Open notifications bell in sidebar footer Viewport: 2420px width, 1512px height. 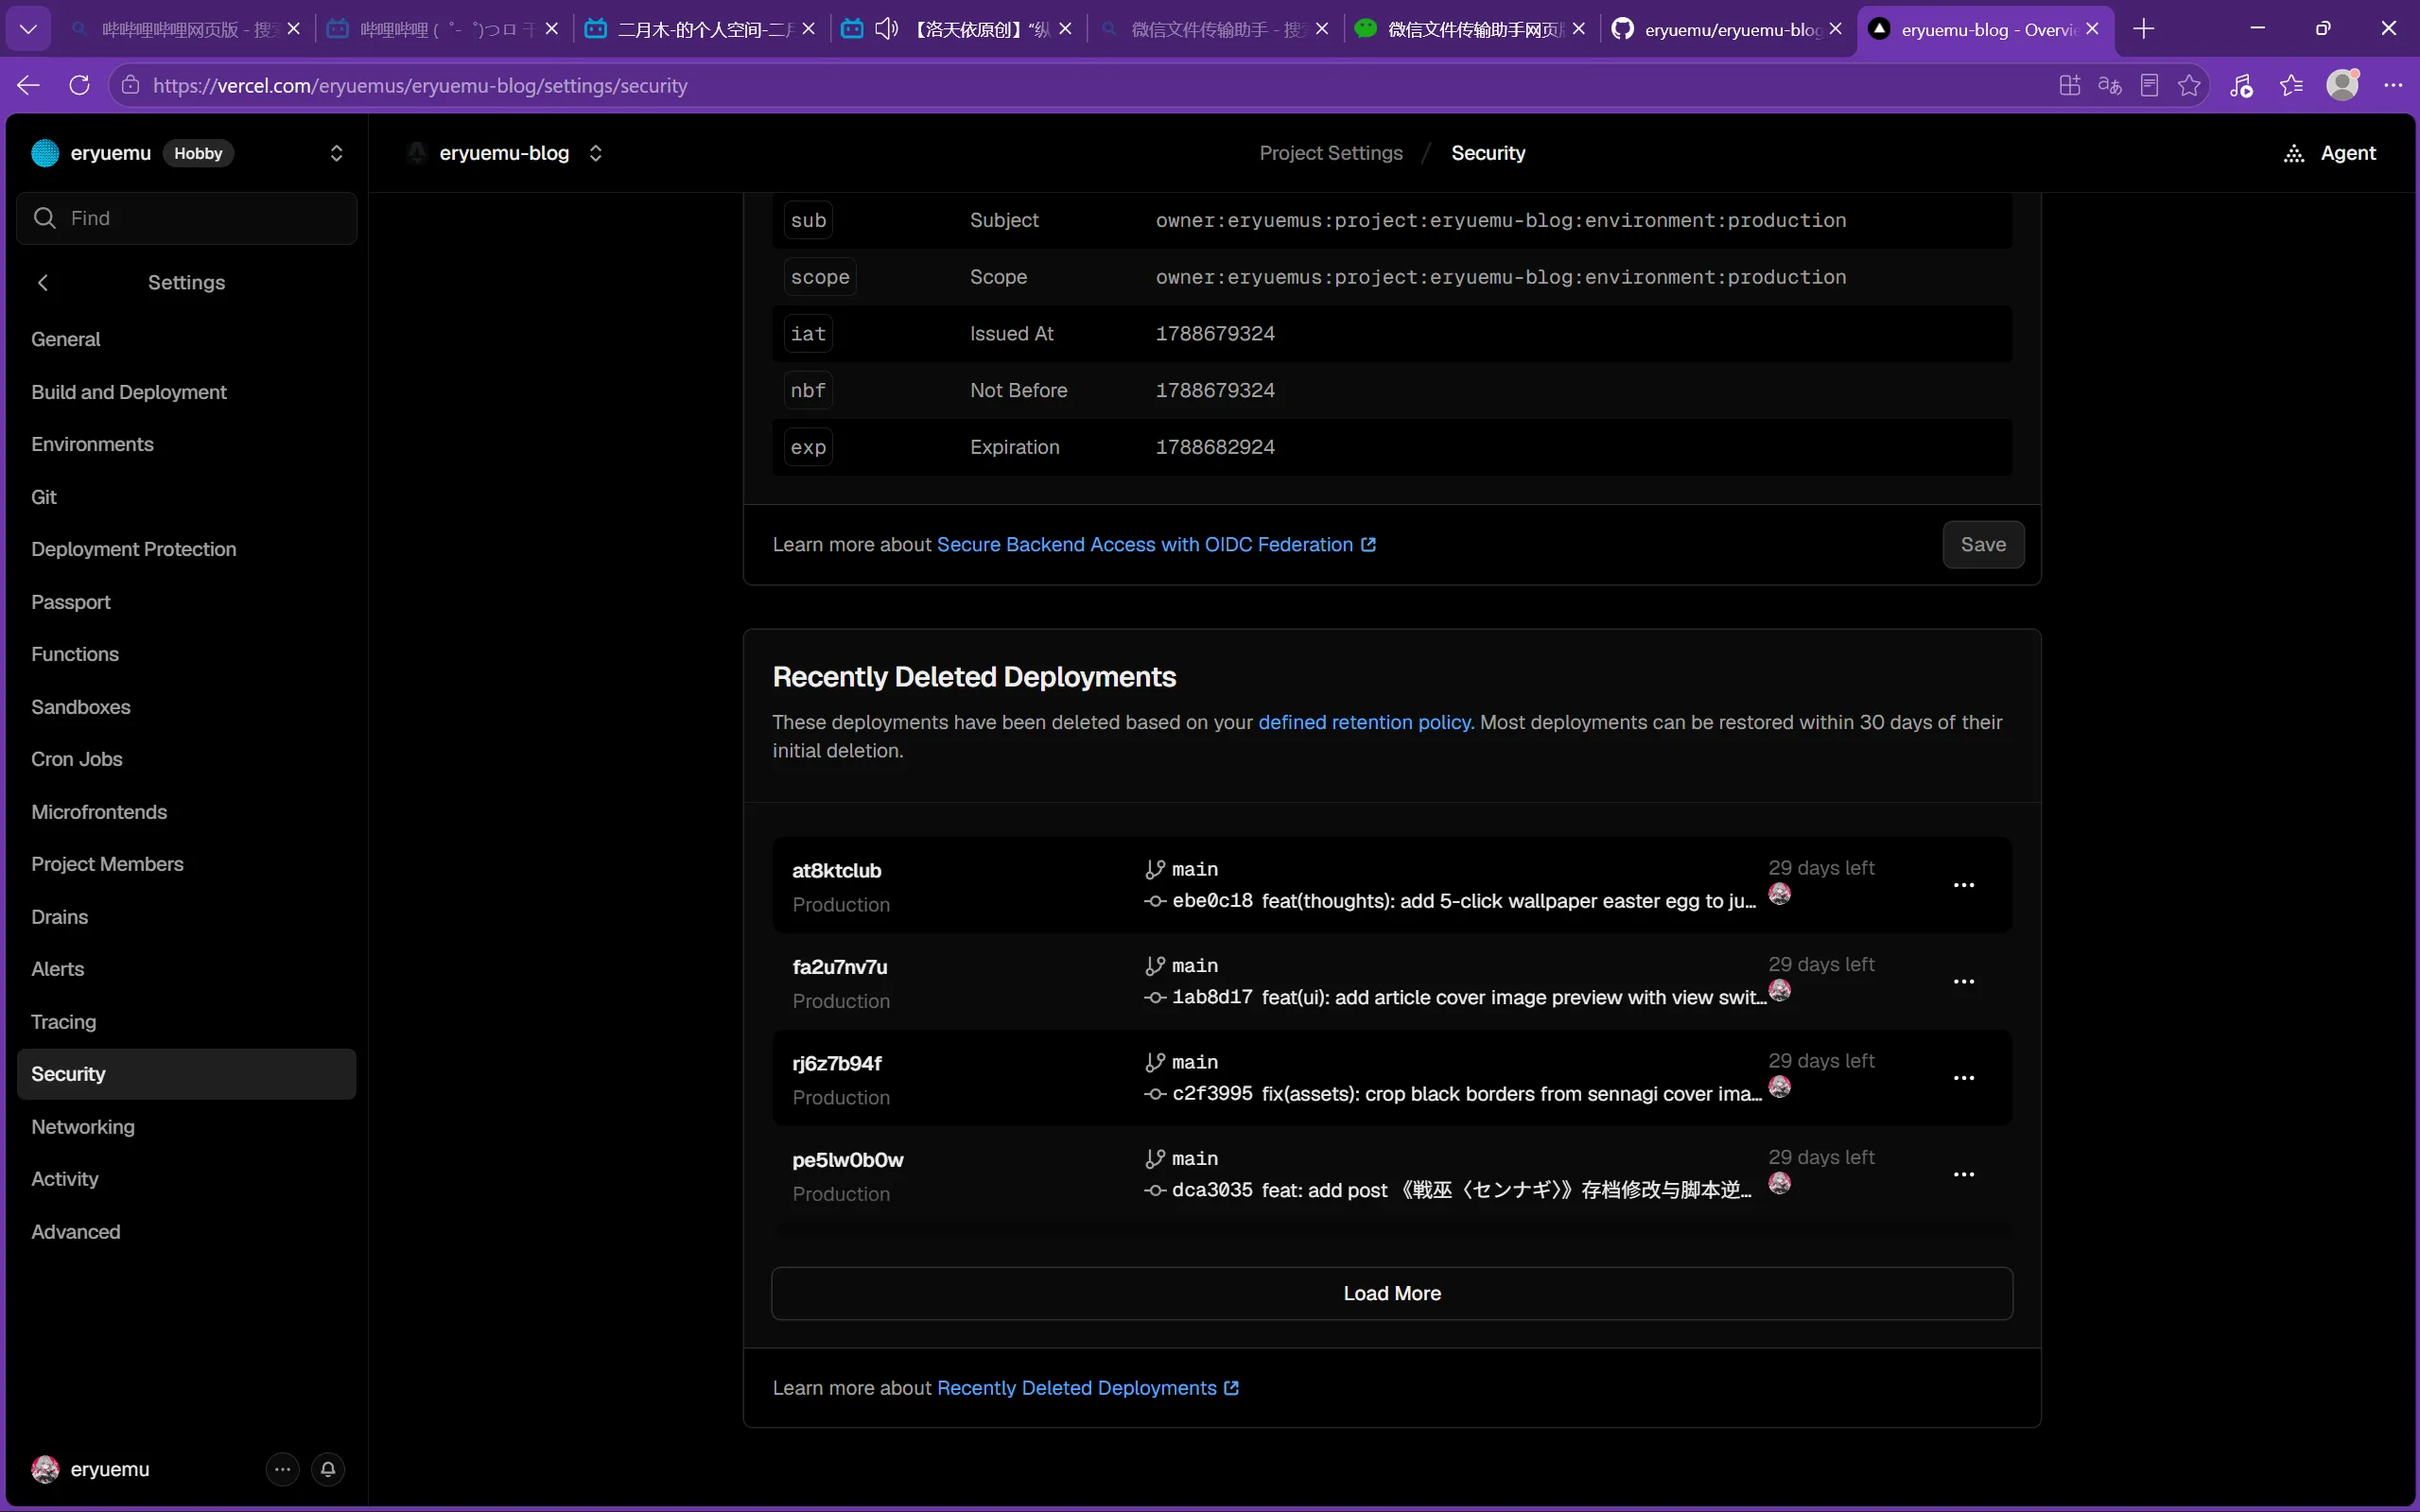click(328, 1469)
